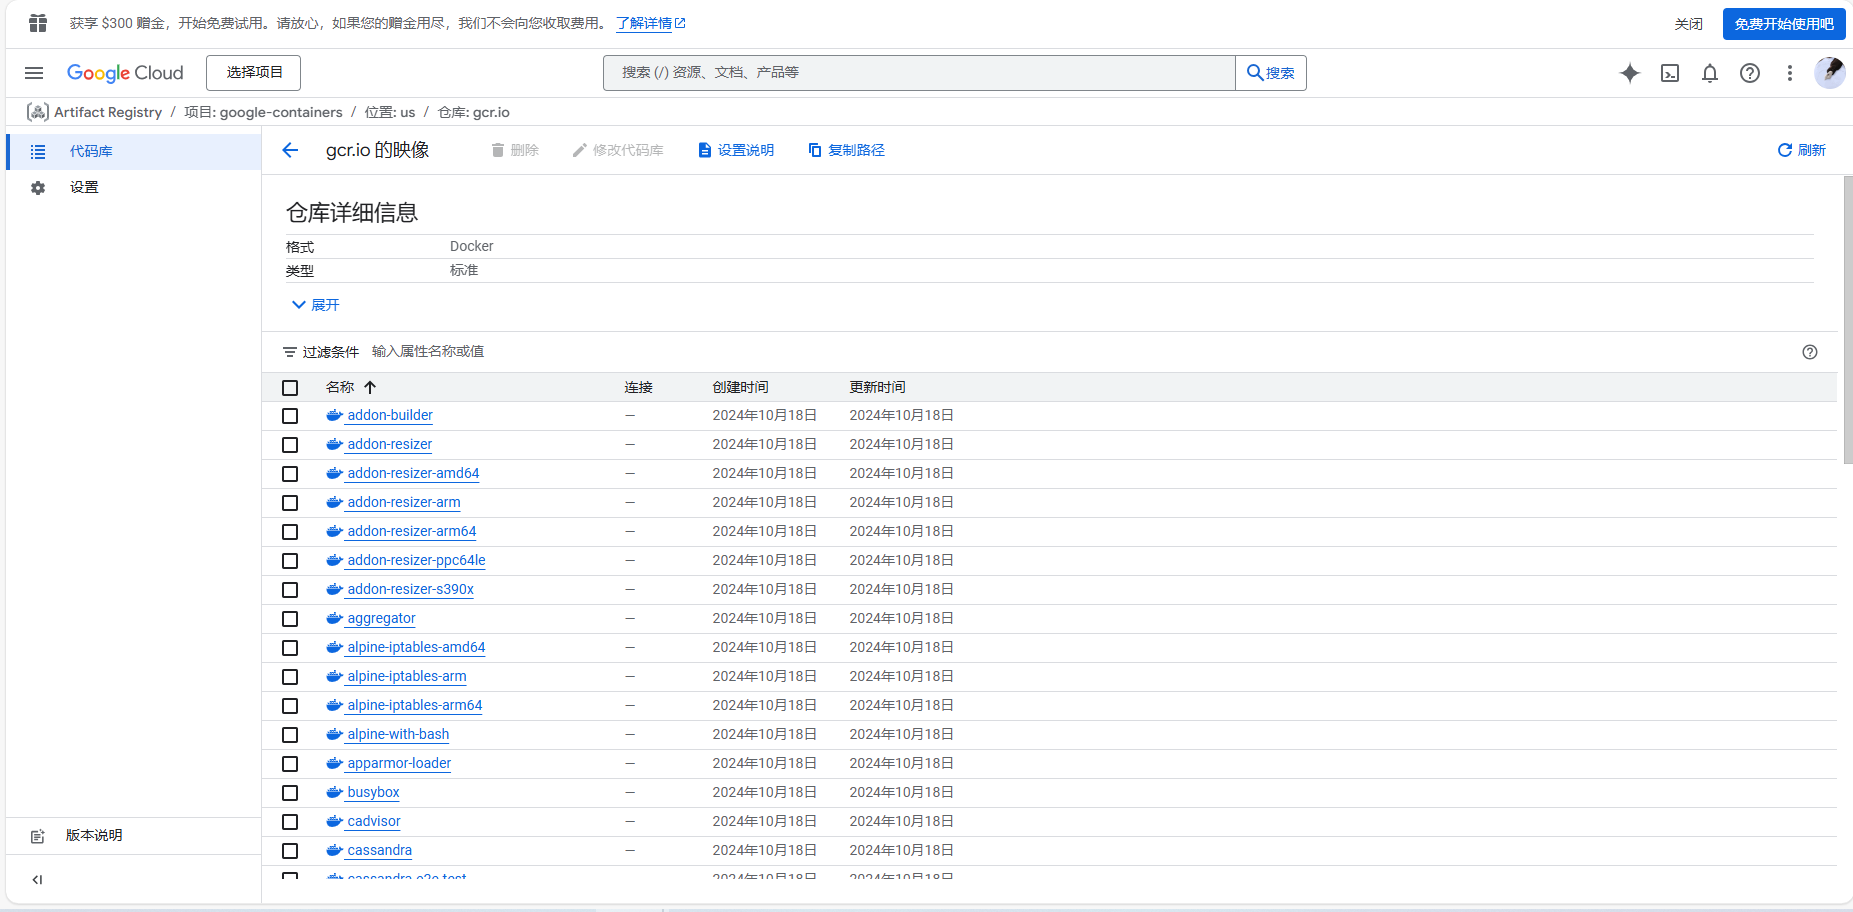Viewport: 1853px width, 912px height.
Task: Click the 项目: google-containers breadcrumb
Action: tap(263, 112)
